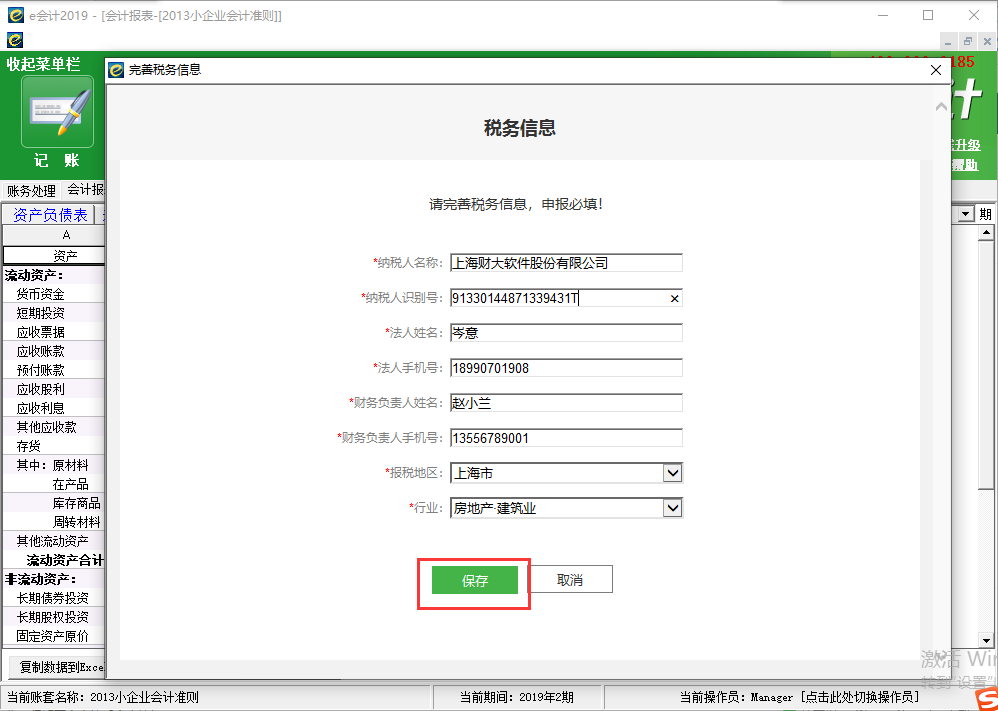Click the scroll-up arrow of the report scrollbar

(986, 233)
